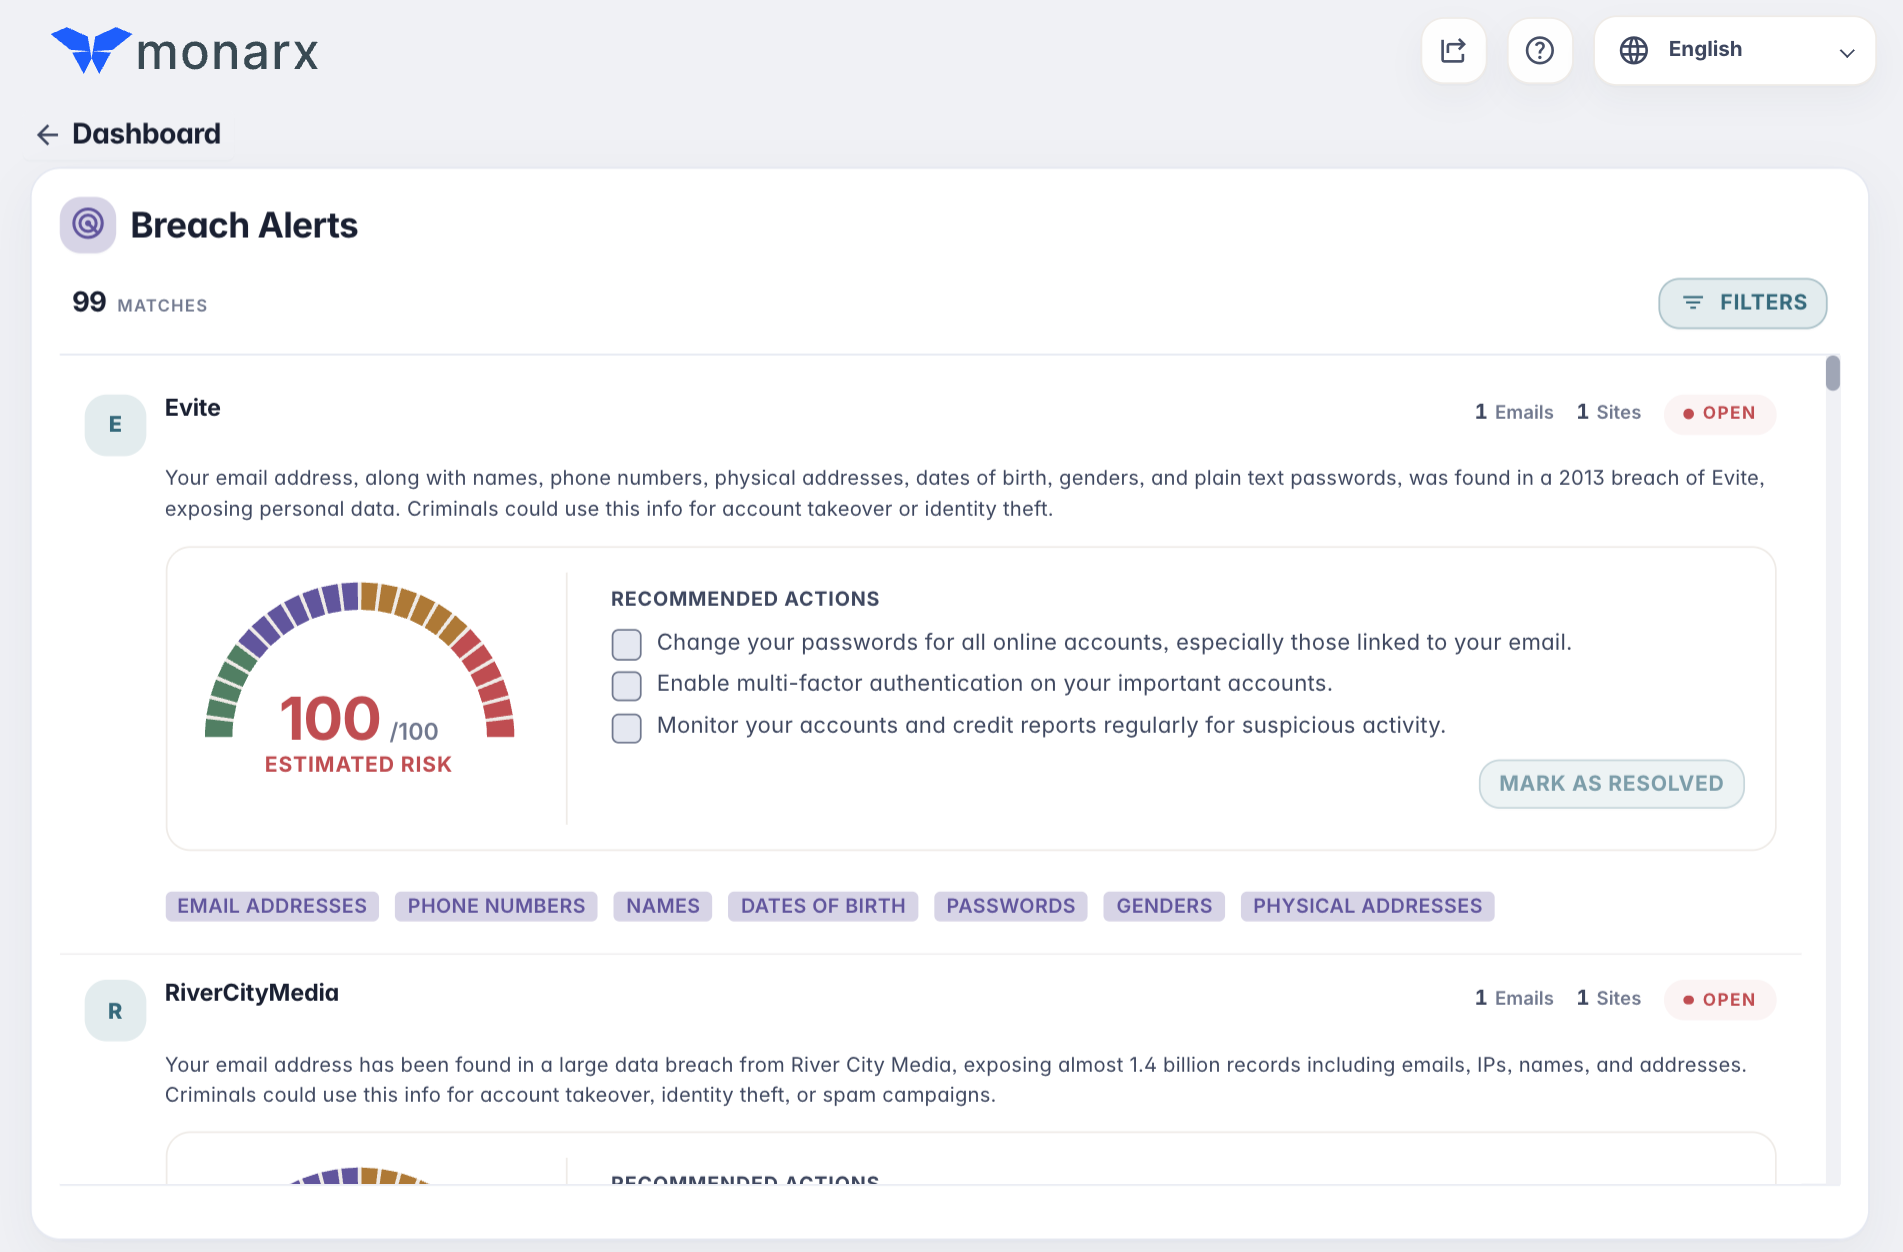This screenshot has width=1903, height=1252.
Task: Click the globe language icon
Action: [x=1634, y=50]
